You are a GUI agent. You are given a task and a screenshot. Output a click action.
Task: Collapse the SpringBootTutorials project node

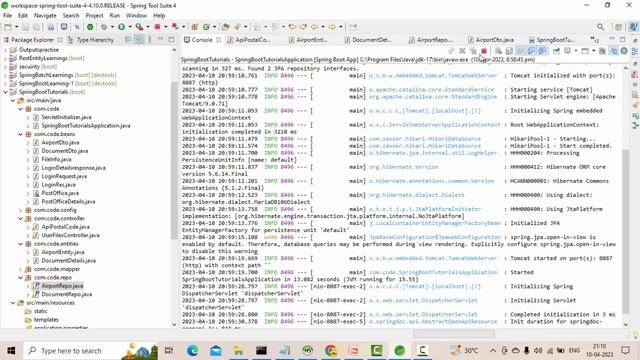click(5, 92)
